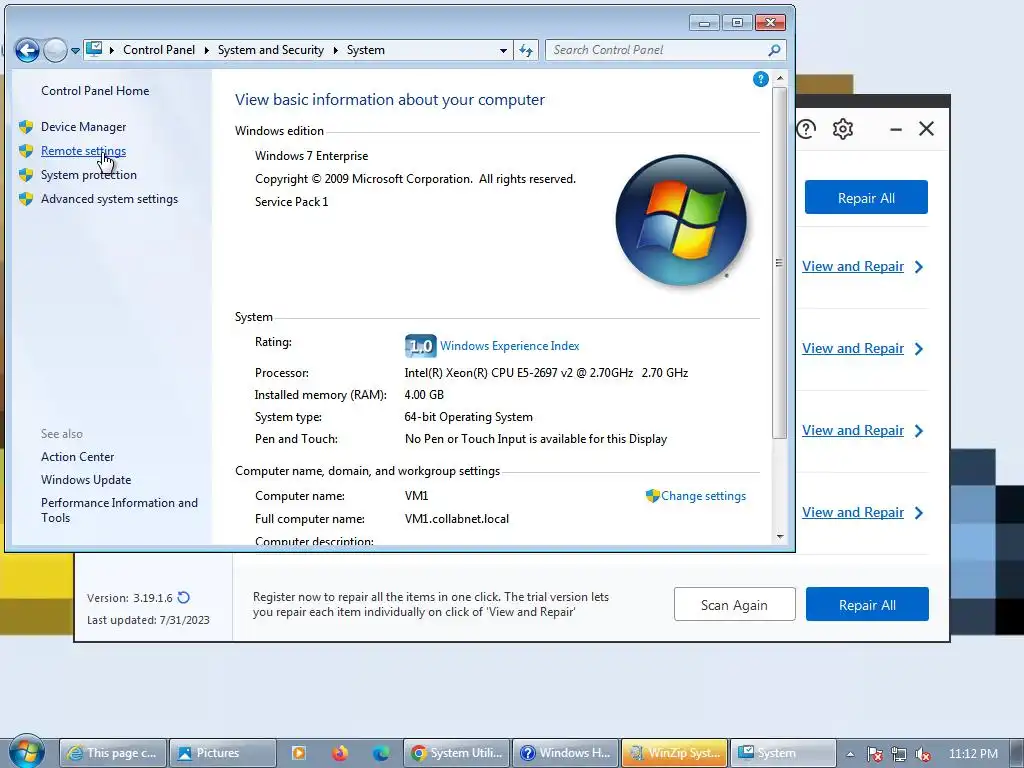Screen dimensions: 1024x768
Task: Click the refresh button next to address bar
Action: coord(526,50)
